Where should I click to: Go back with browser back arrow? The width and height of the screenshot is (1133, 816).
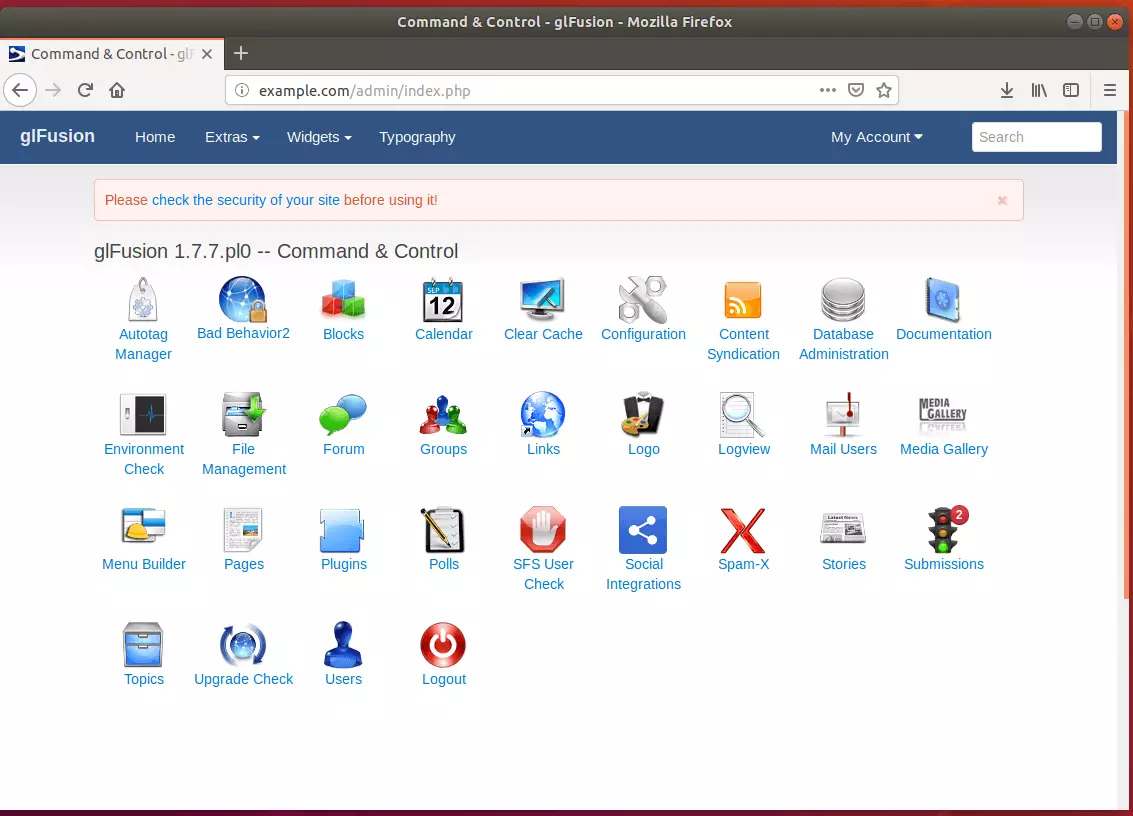click(x=20, y=90)
